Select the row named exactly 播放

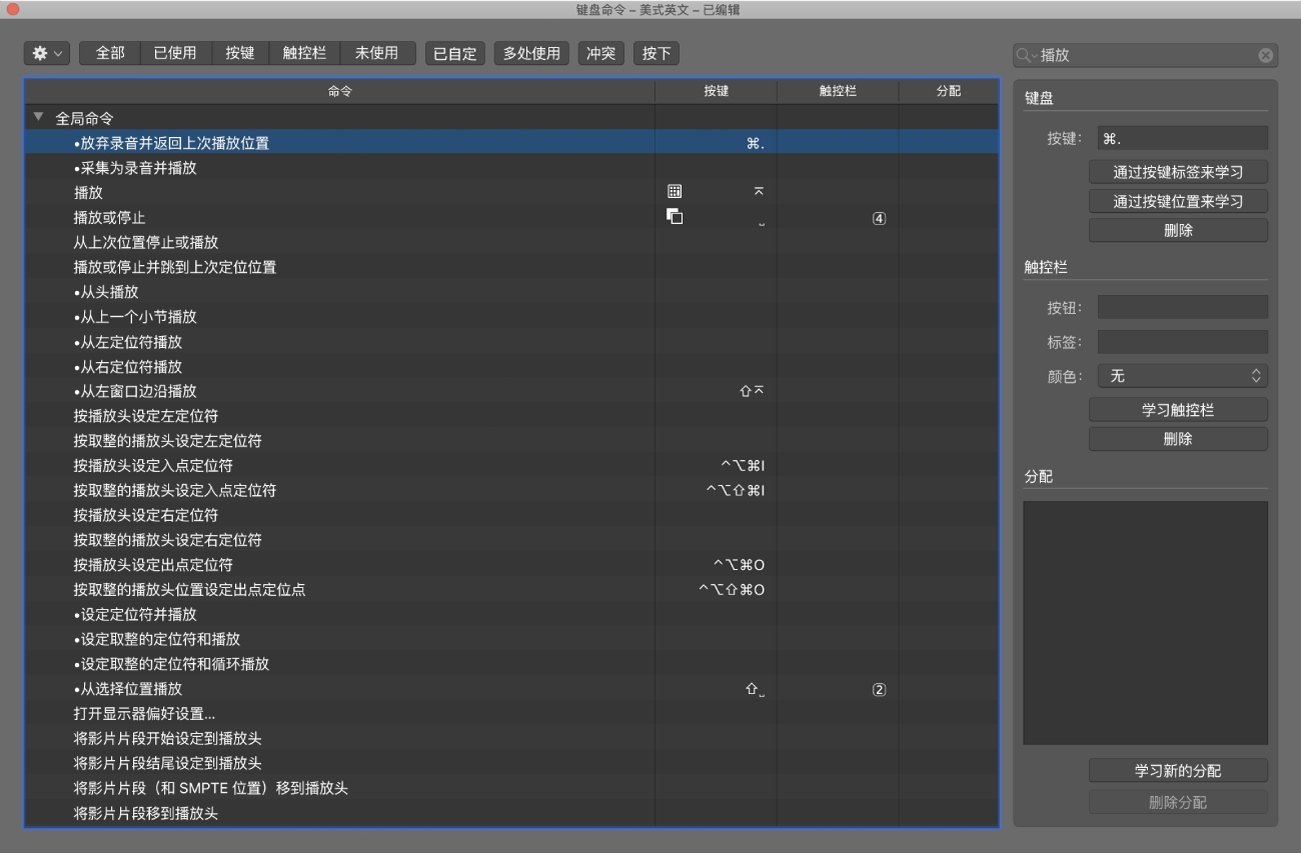[x=511, y=193]
